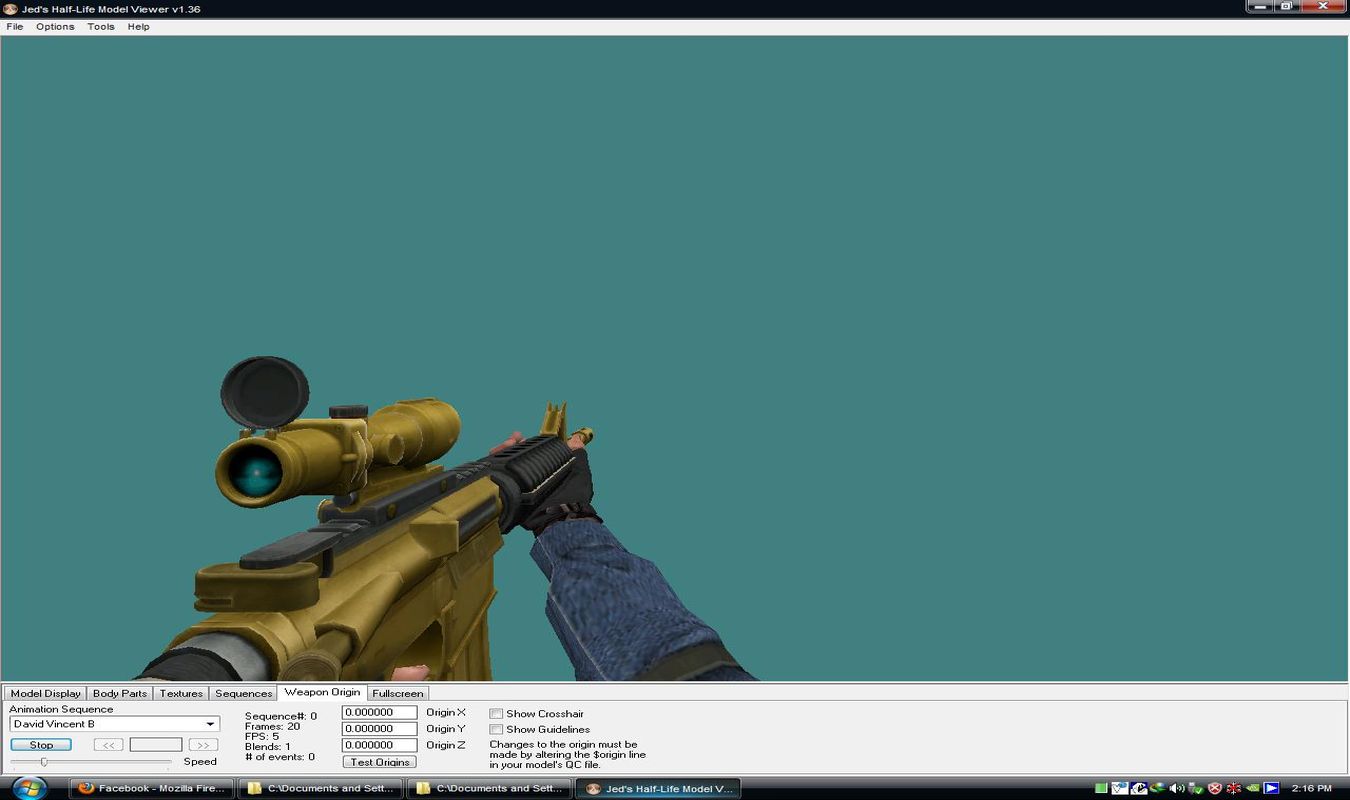Click the volume speaker tray icon
The image size is (1350, 800).
[x=1177, y=788]
